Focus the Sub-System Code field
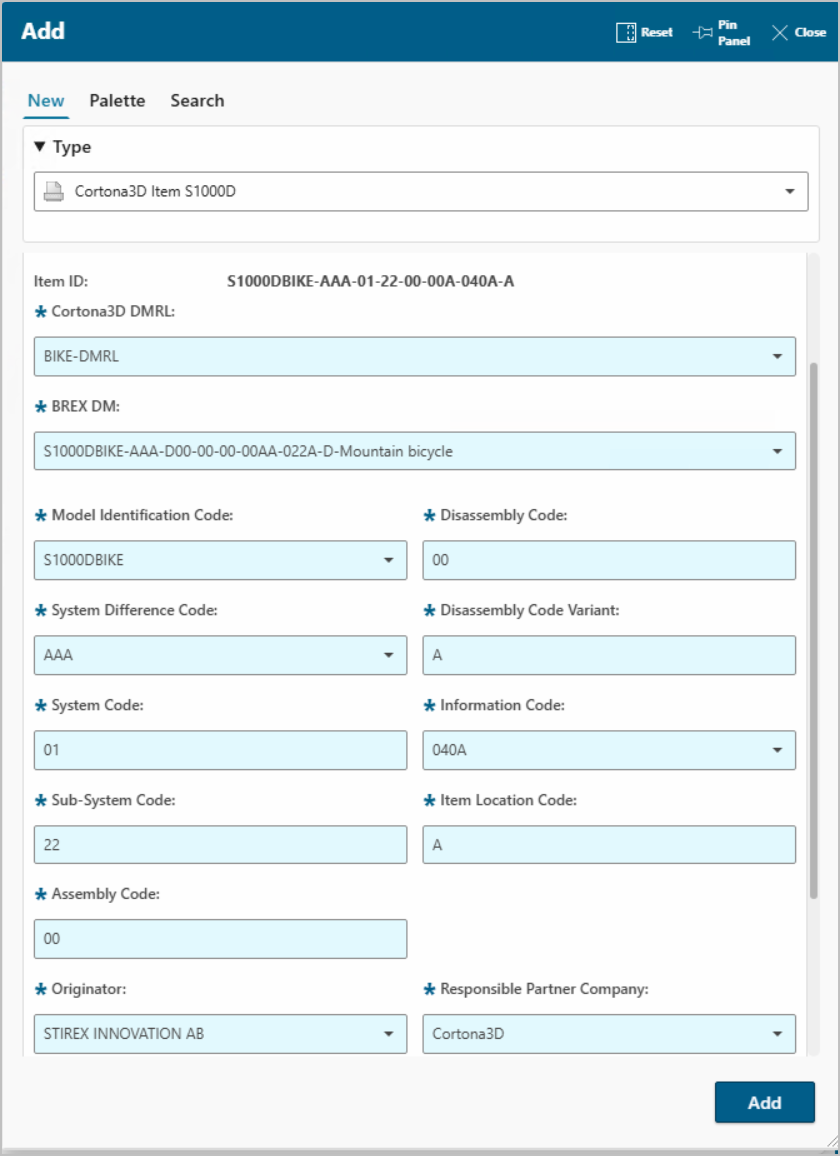 pos(220,845)
